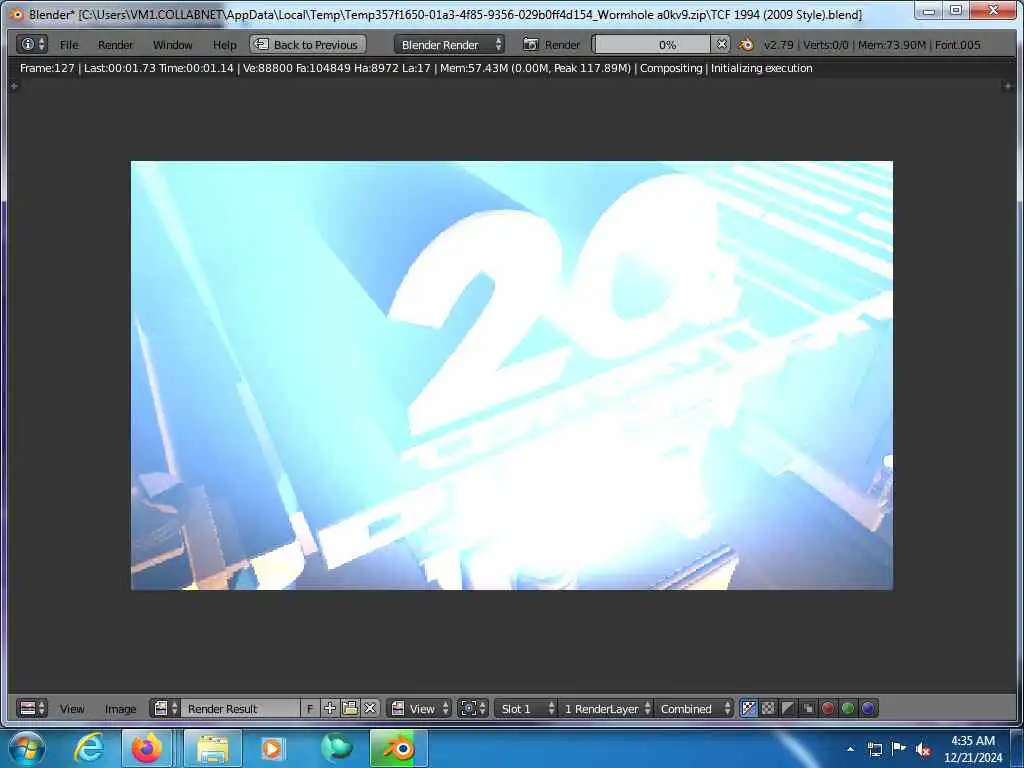Click the Blender logo icon in header
1024x768 pixels.
[746, 44]
